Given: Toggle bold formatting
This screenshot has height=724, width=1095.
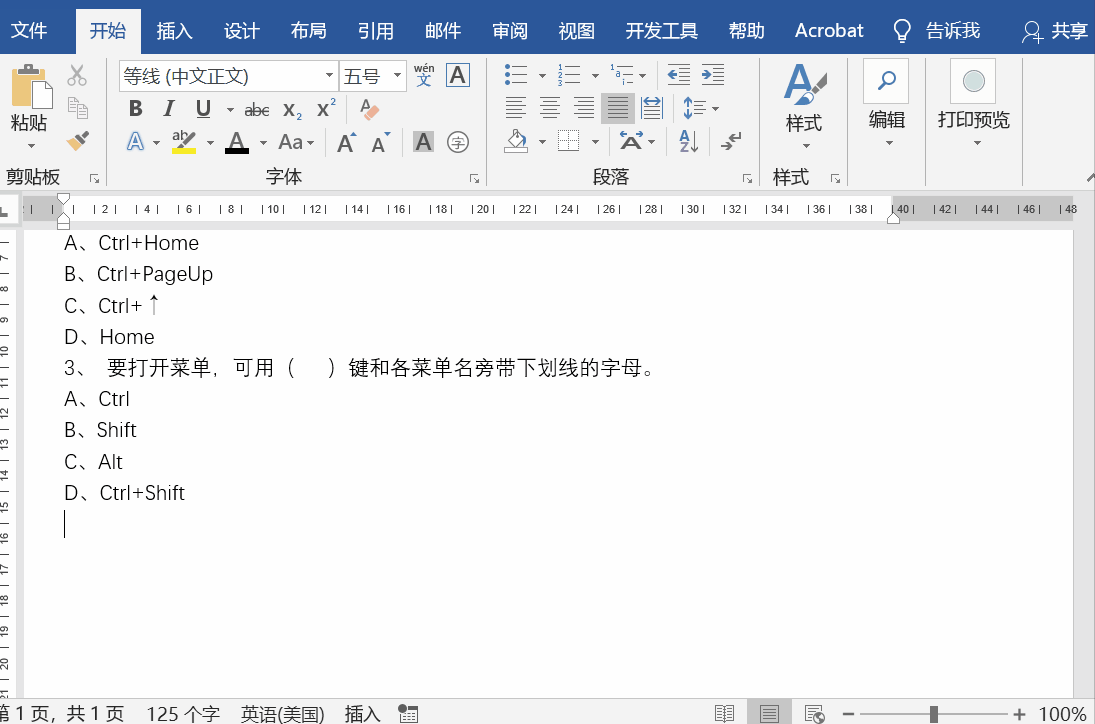Looking at the screenshot, I should pos(135,109).
